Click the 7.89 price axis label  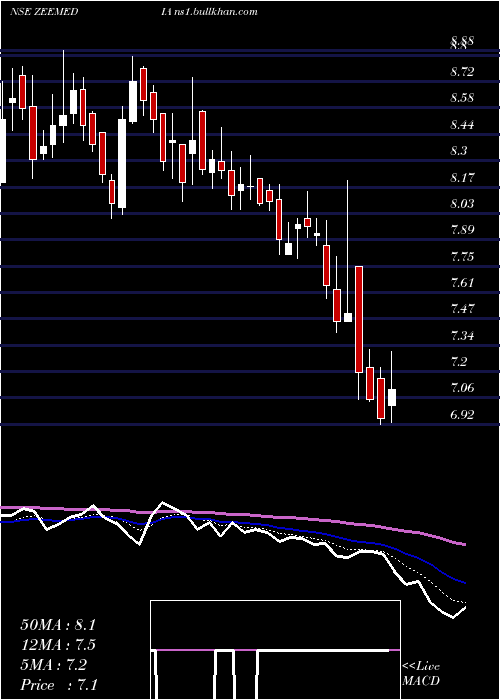point(462,230)
